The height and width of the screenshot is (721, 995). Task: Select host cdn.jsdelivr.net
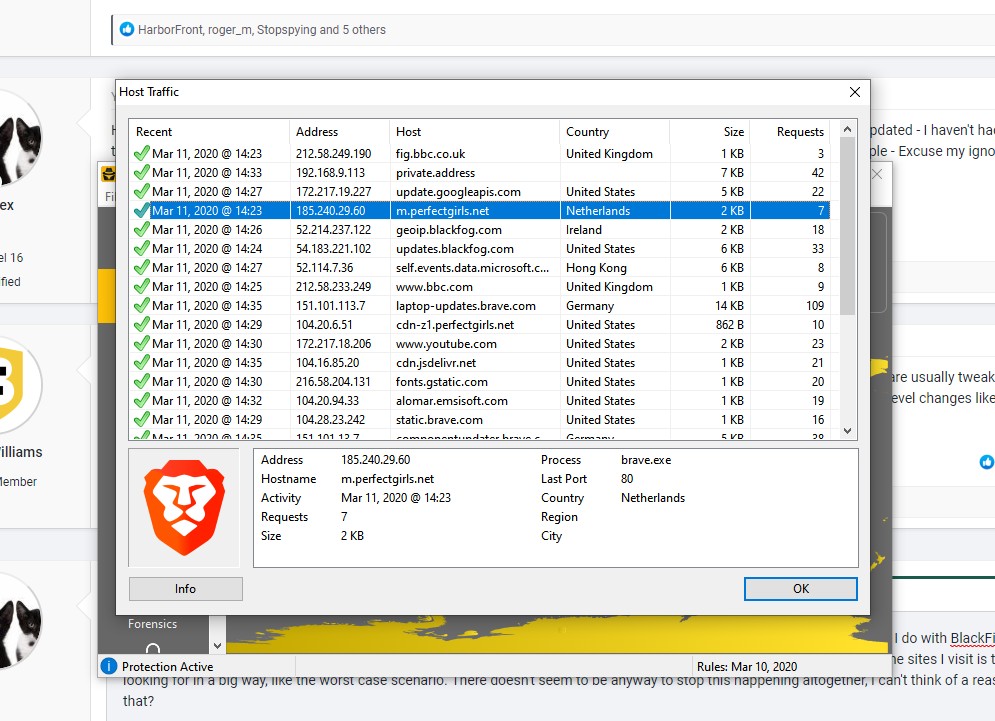[x=436, y=363]
